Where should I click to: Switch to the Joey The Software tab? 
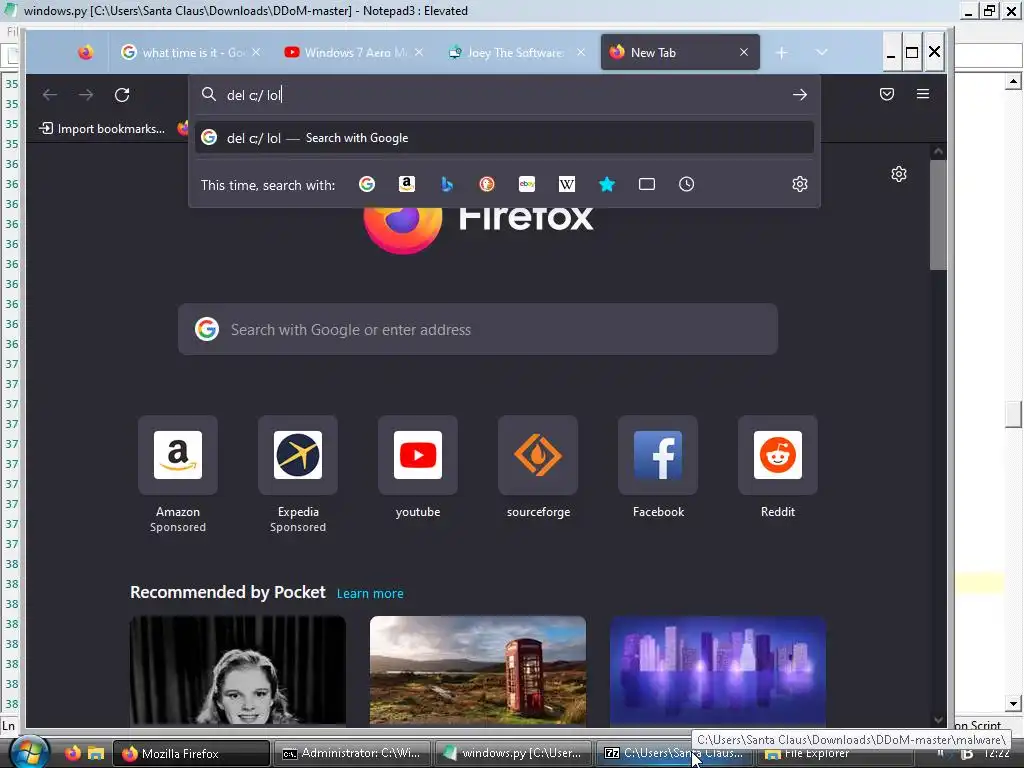click(x=515, y=52)
